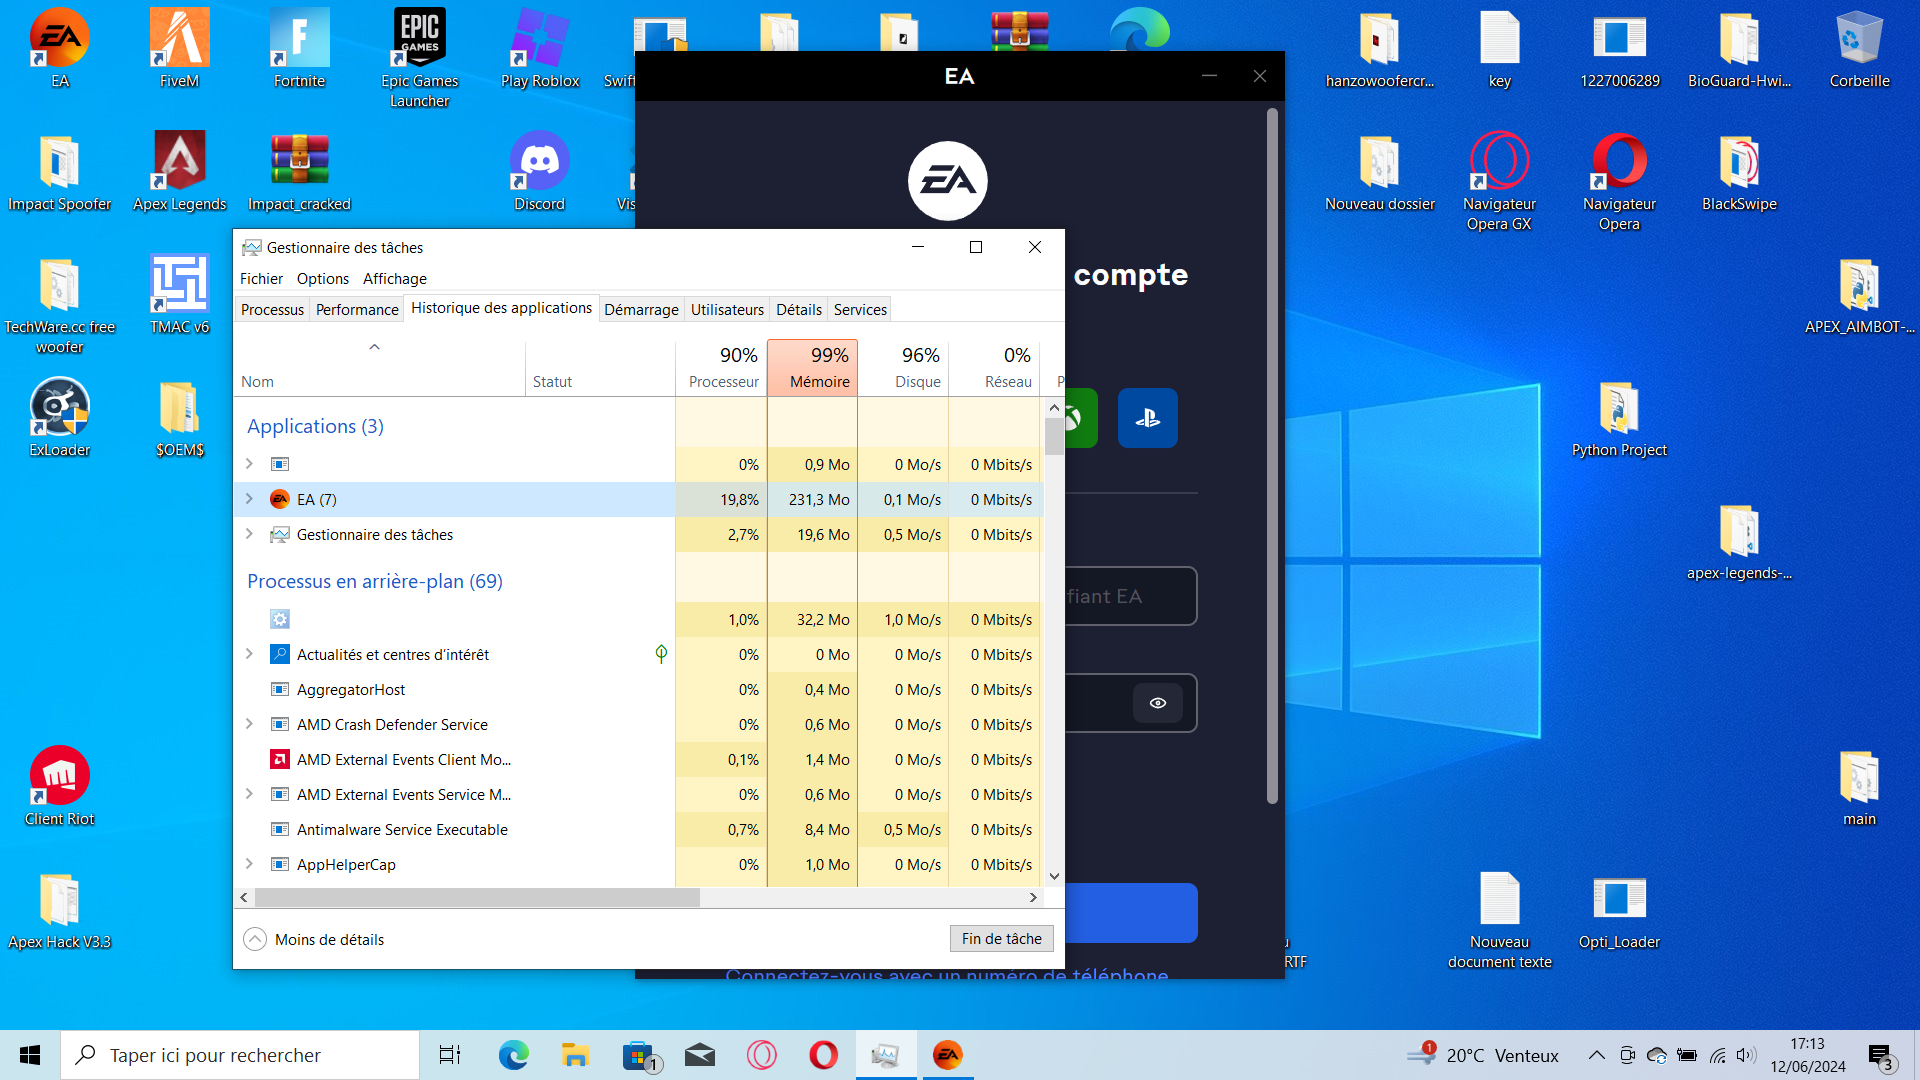Image resolution: width=1920 pixels, height=1080 pixels.
Task: Click the Fin de tâche button
Action: pos(1001,938)
